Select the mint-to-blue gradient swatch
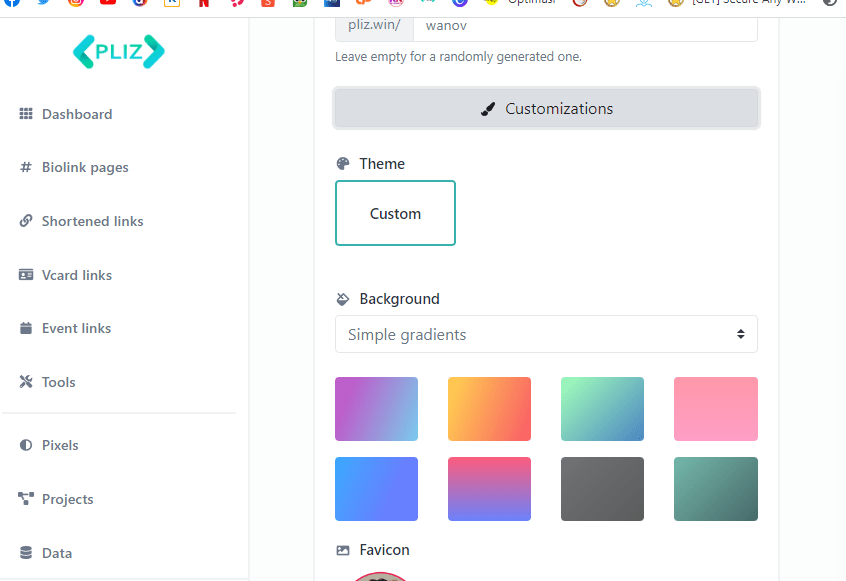Viewport: 846px width, 581px height. 602,409
